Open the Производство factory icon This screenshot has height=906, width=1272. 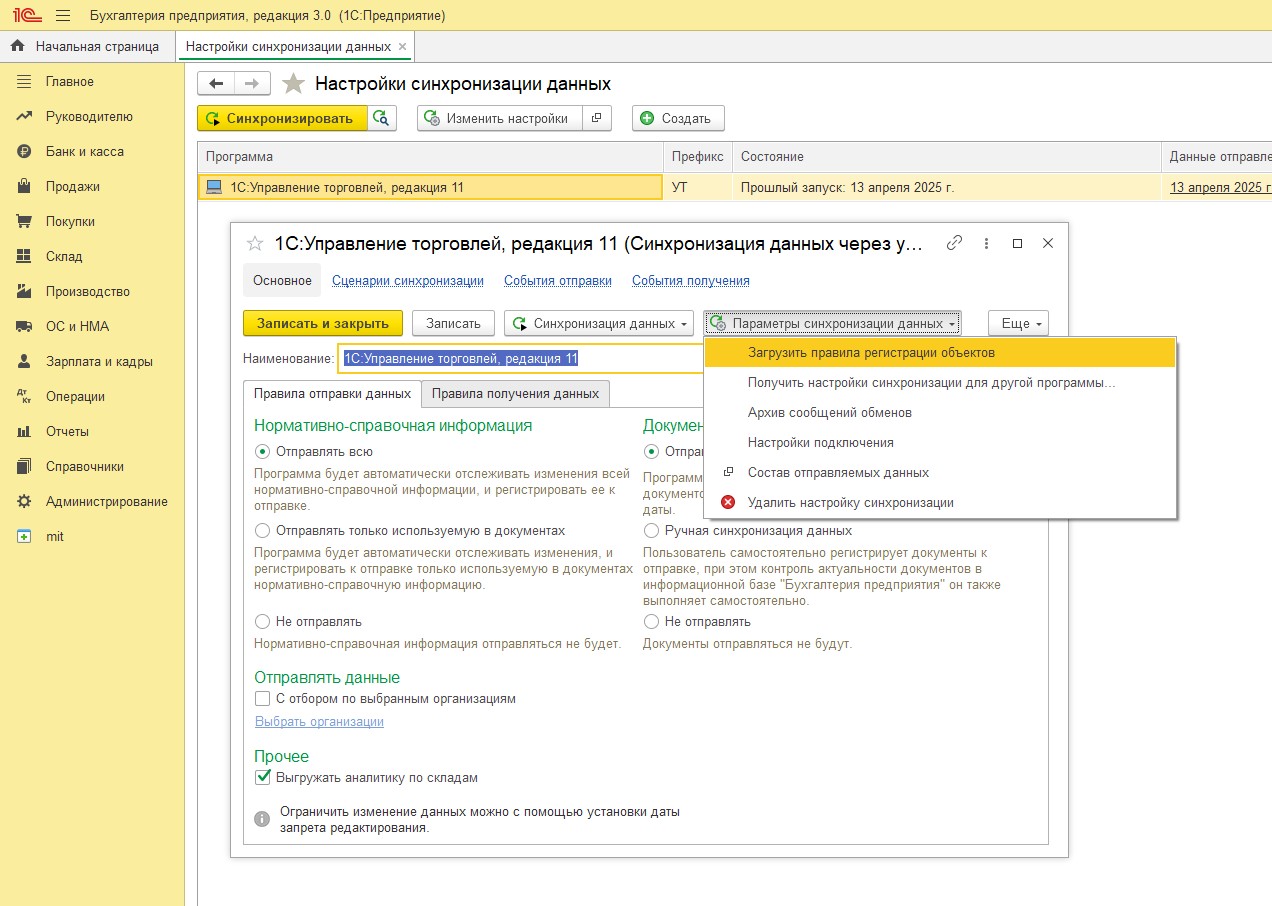point(24,291)
